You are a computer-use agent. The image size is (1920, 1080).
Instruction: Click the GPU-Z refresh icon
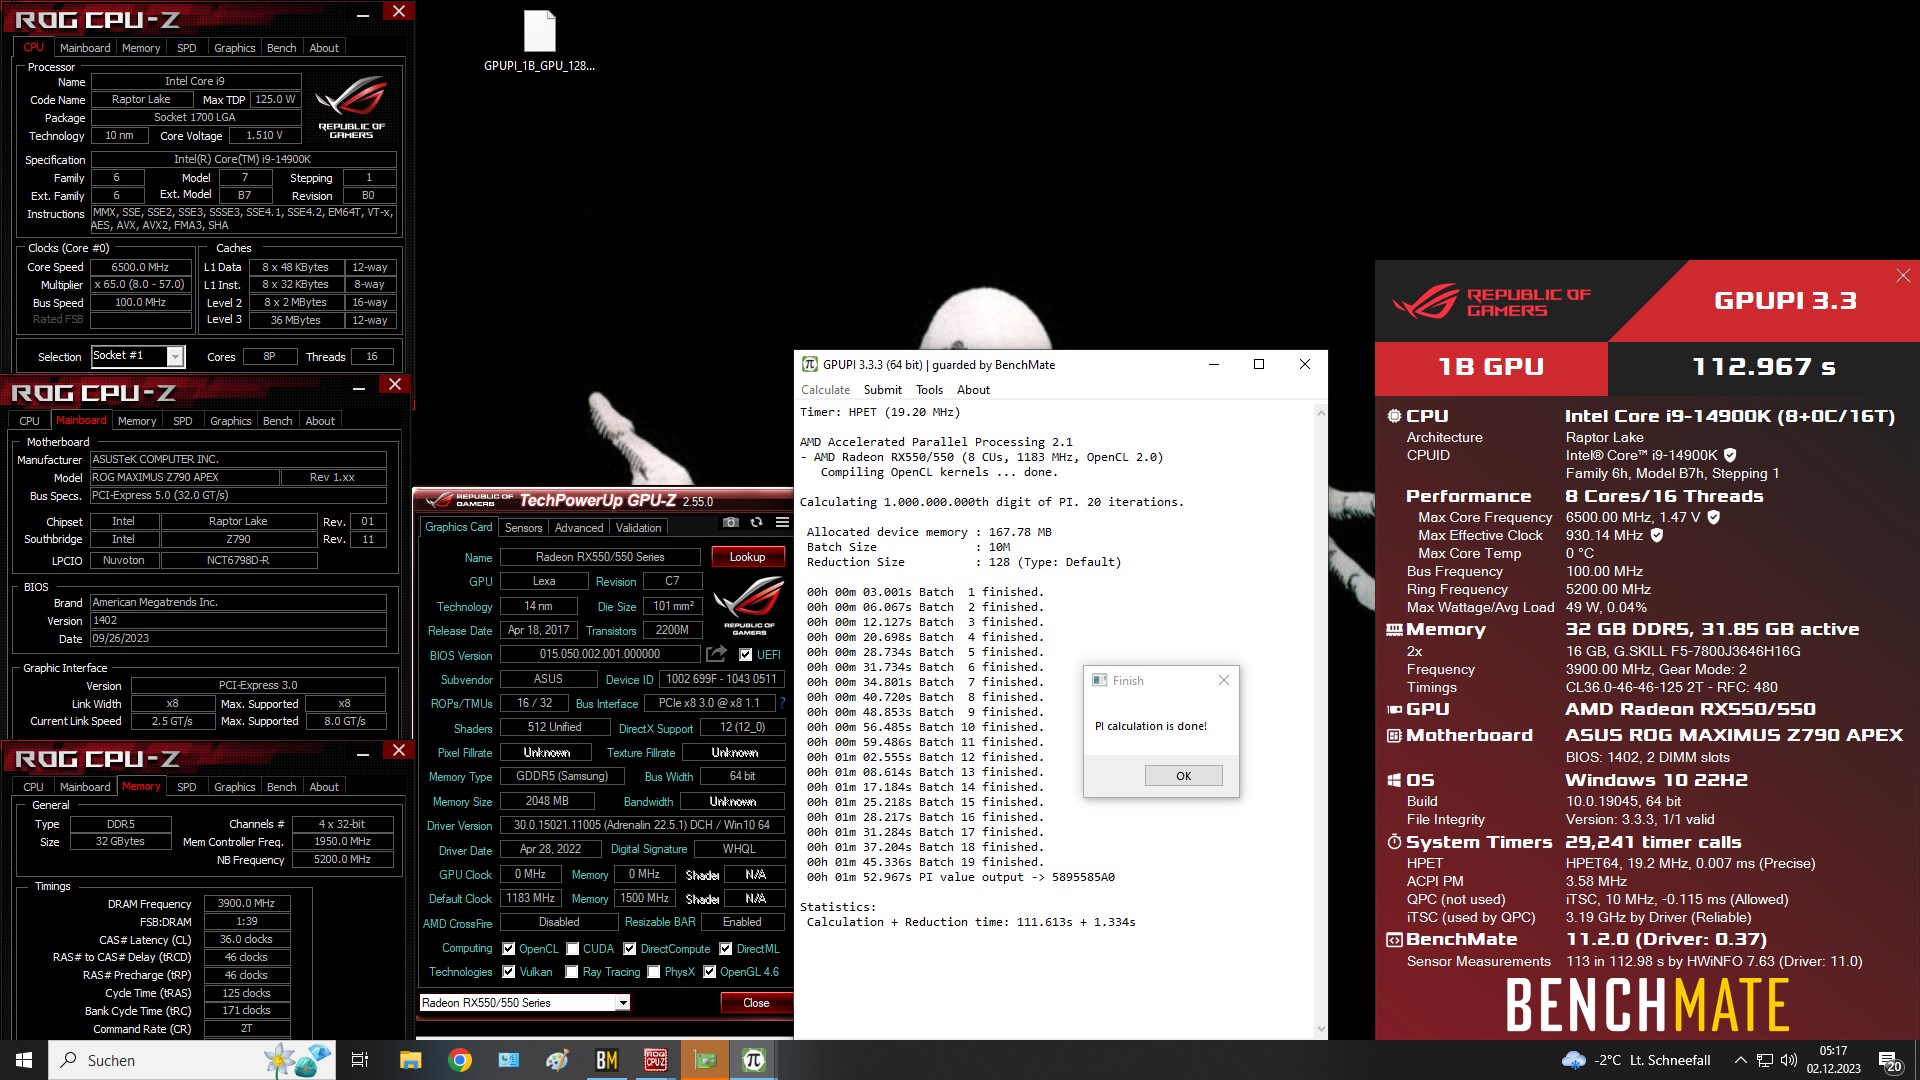757,523
